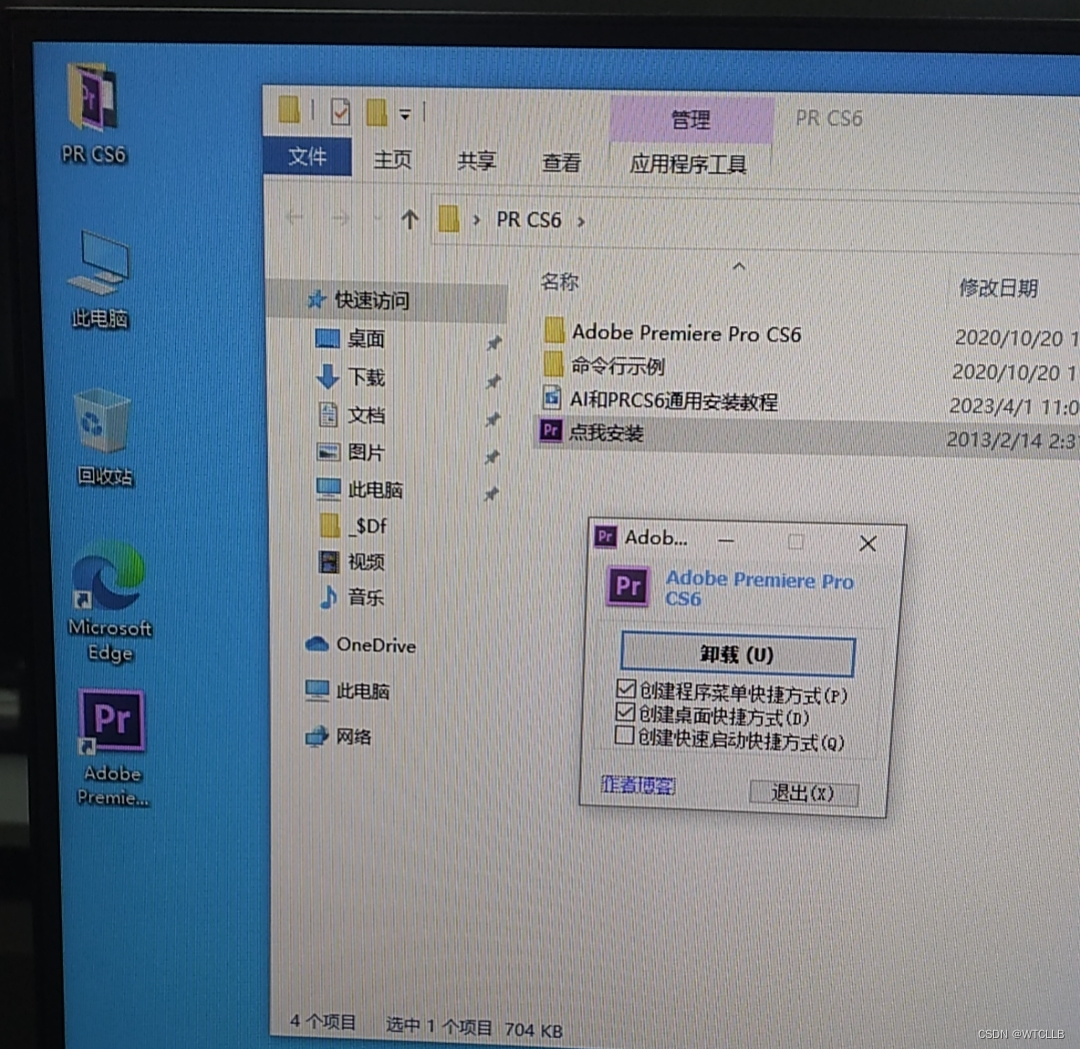Go up one folder level with the up arrow
This screenshot has width=1080, height=1049.
(x=410, y=219)
